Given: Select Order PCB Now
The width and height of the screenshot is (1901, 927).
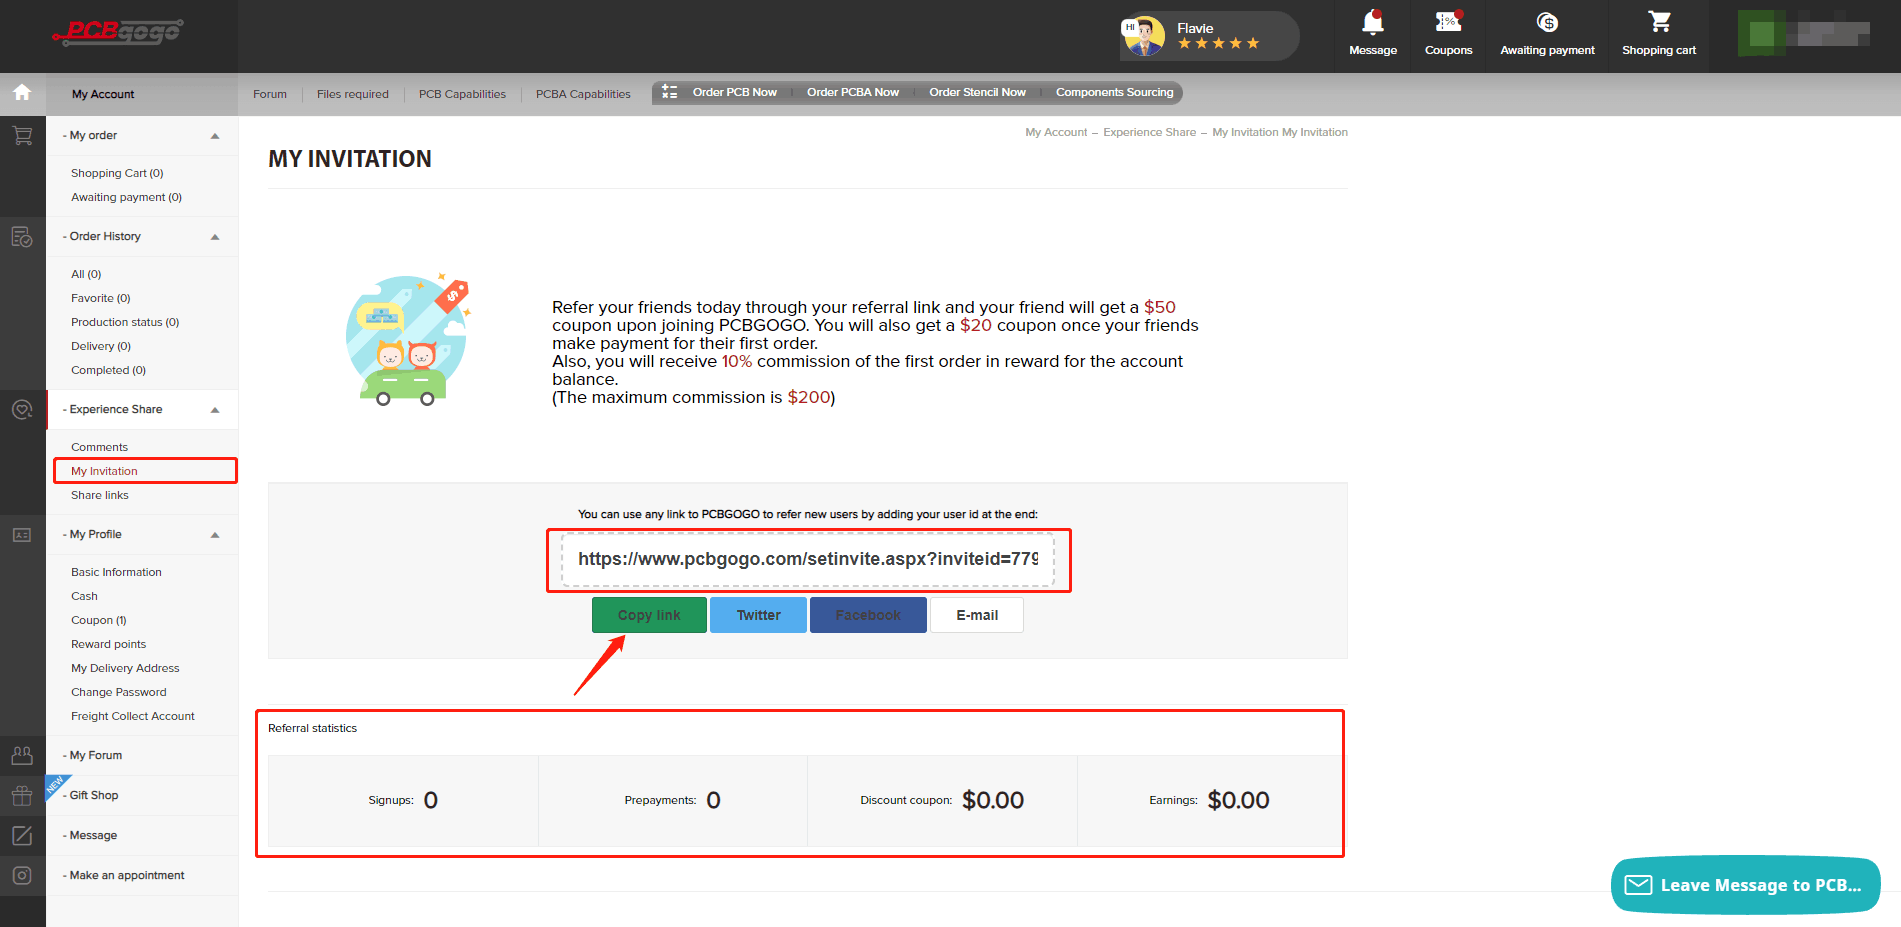Looking at the screenshot, I should [735, 92].
